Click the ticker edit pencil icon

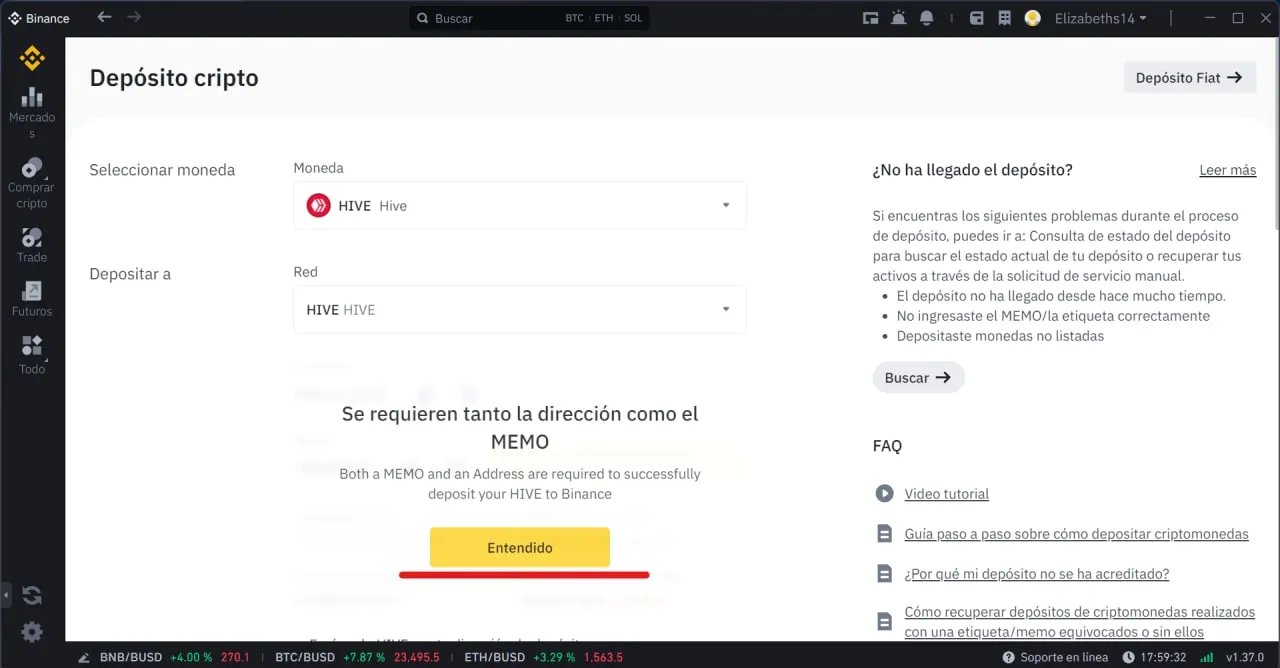point(83,657)
